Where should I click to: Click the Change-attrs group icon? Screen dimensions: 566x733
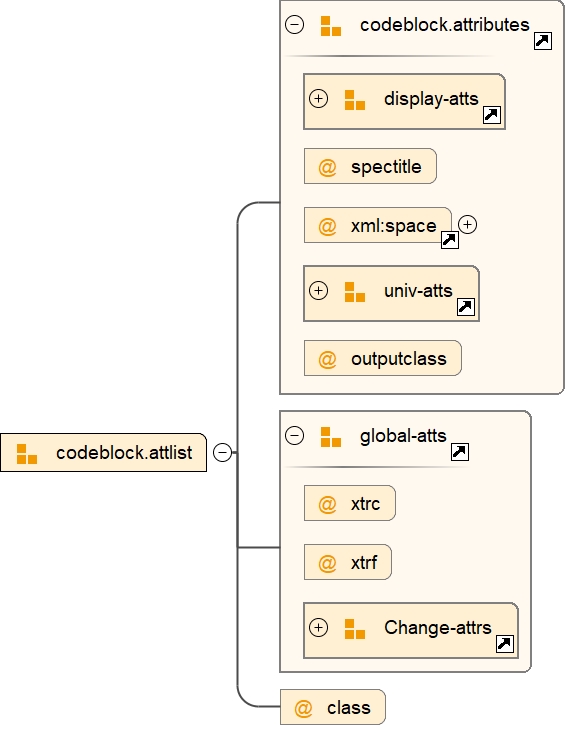(x=355, y=629)
